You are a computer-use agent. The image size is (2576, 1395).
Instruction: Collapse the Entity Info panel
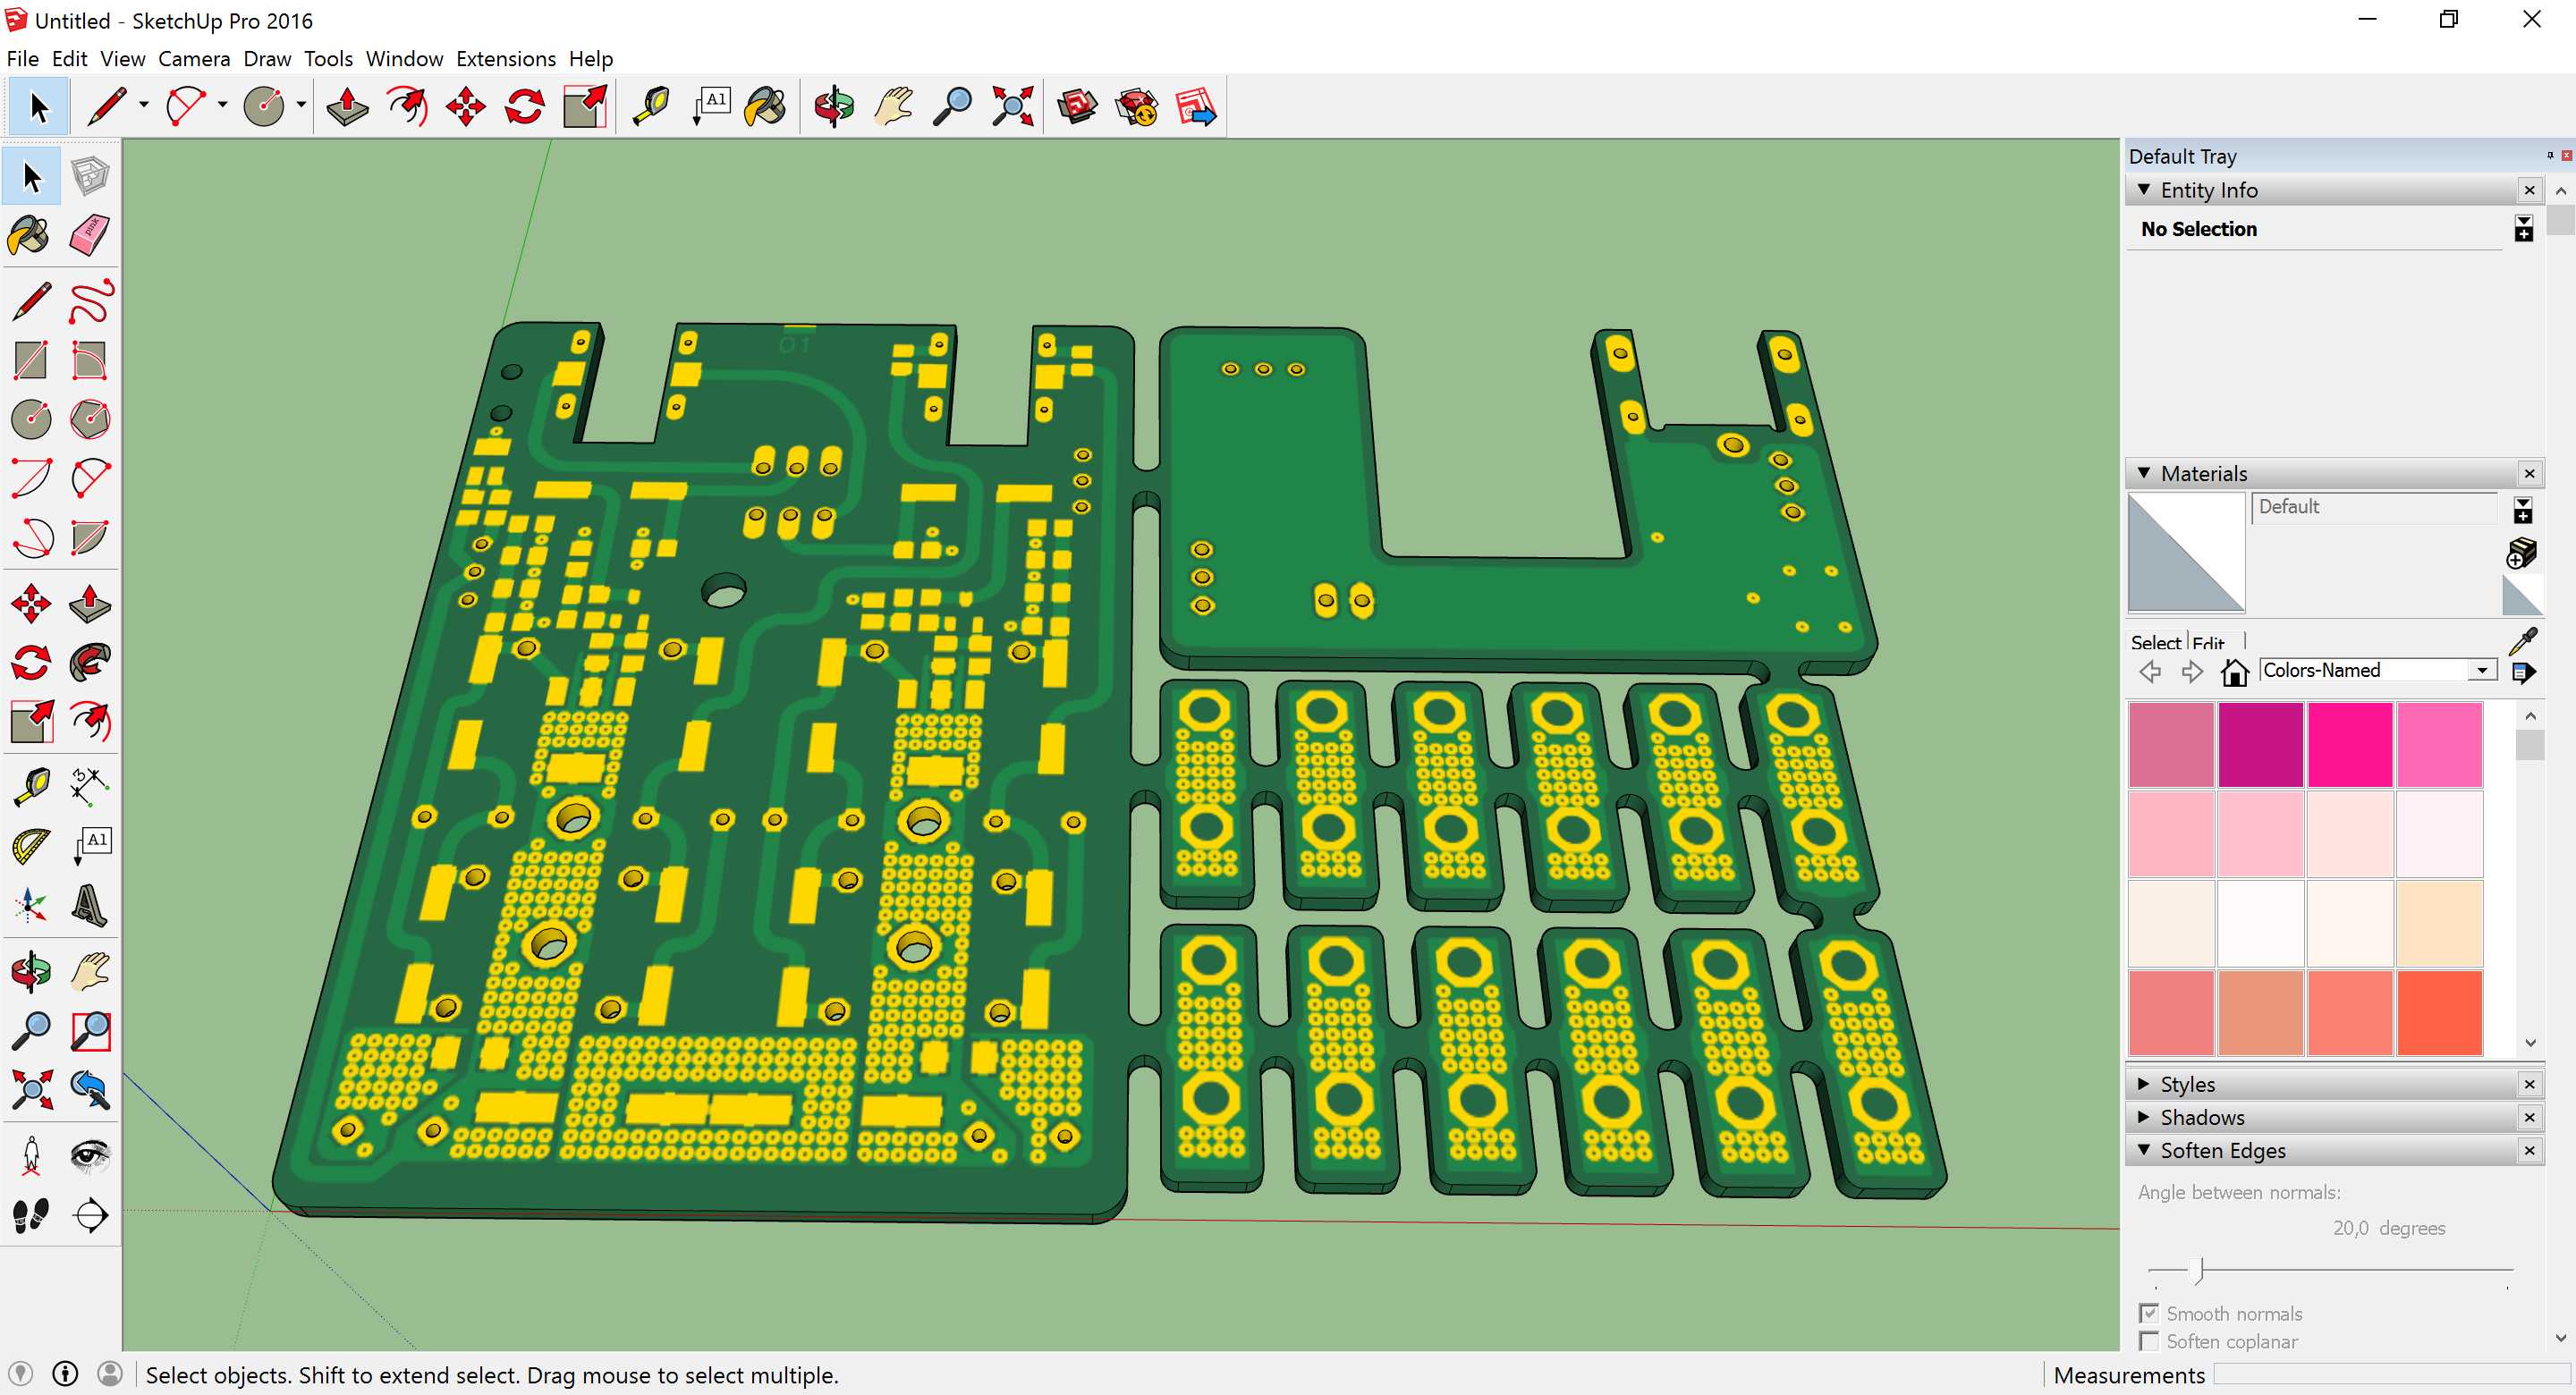coord(2144,189)
